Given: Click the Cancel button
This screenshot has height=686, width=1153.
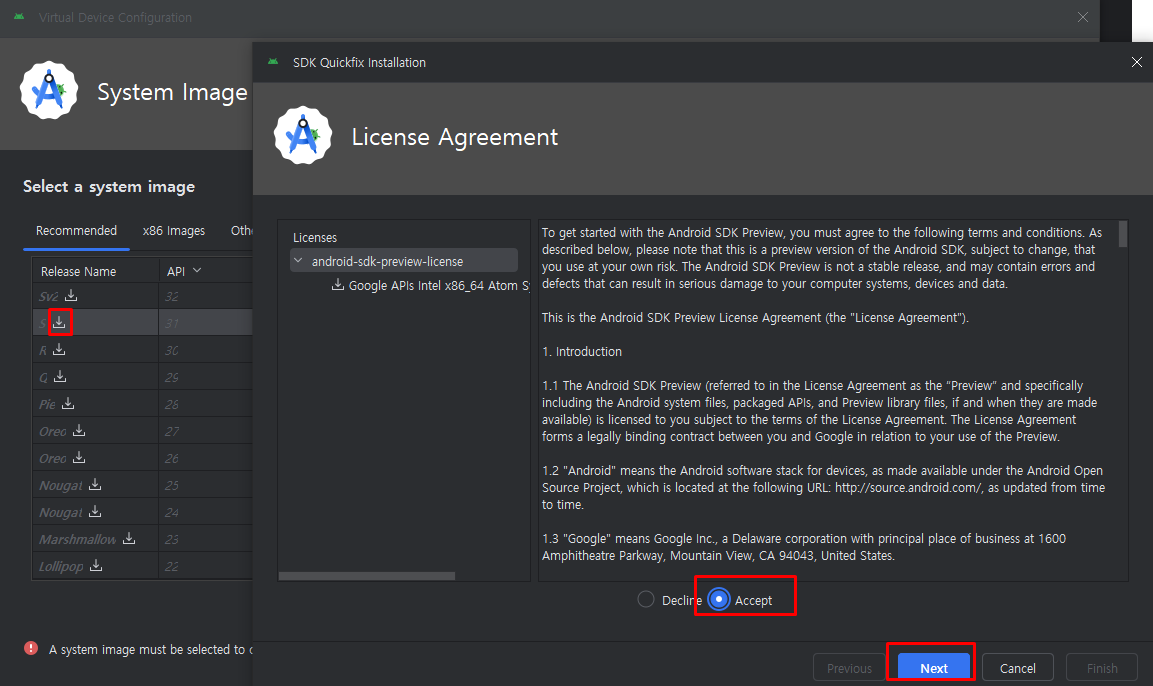Looking at the screenshot, I should pos(1018,668).
